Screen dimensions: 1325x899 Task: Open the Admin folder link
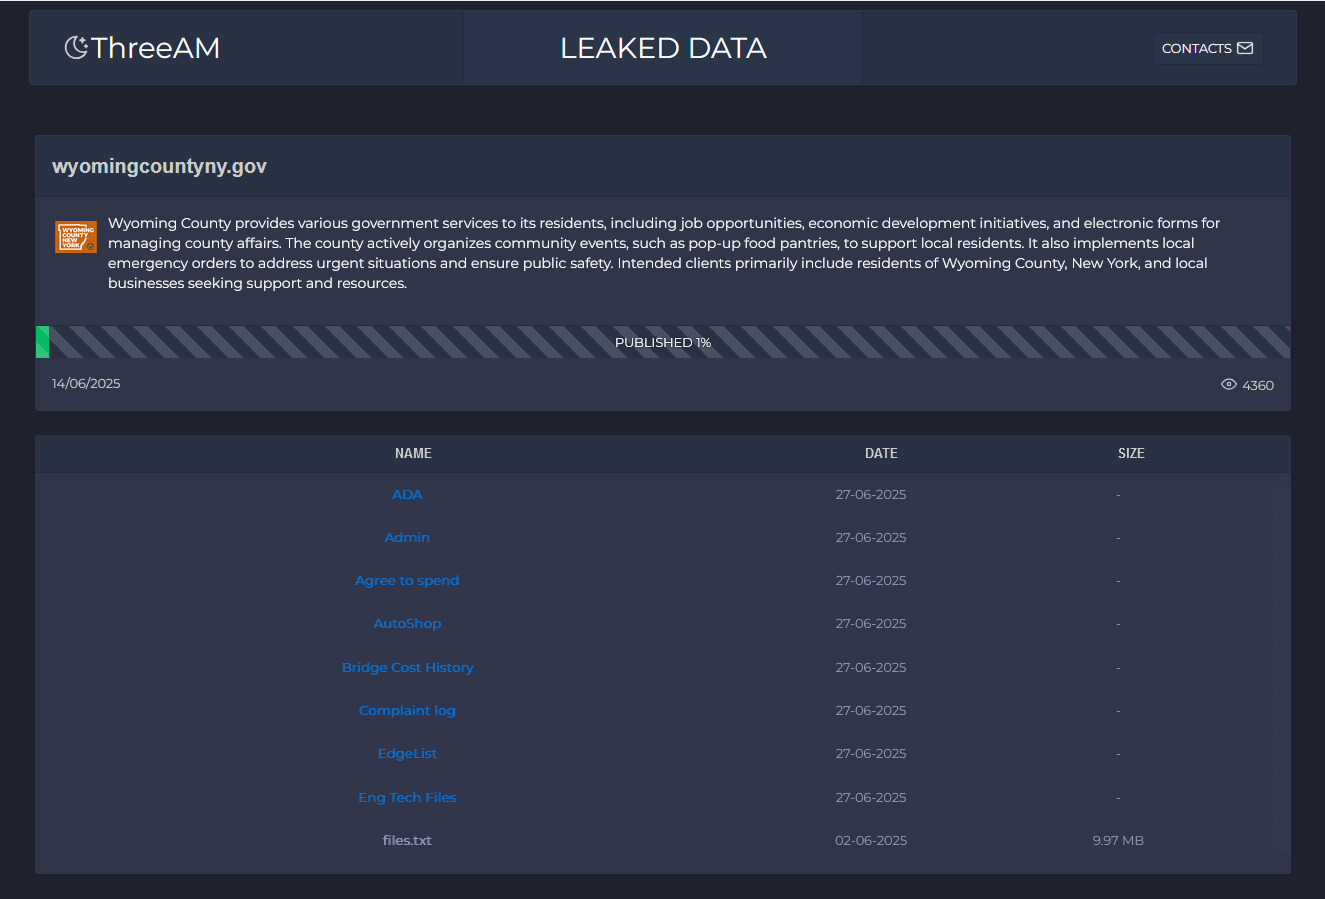[x=407, y=537]
